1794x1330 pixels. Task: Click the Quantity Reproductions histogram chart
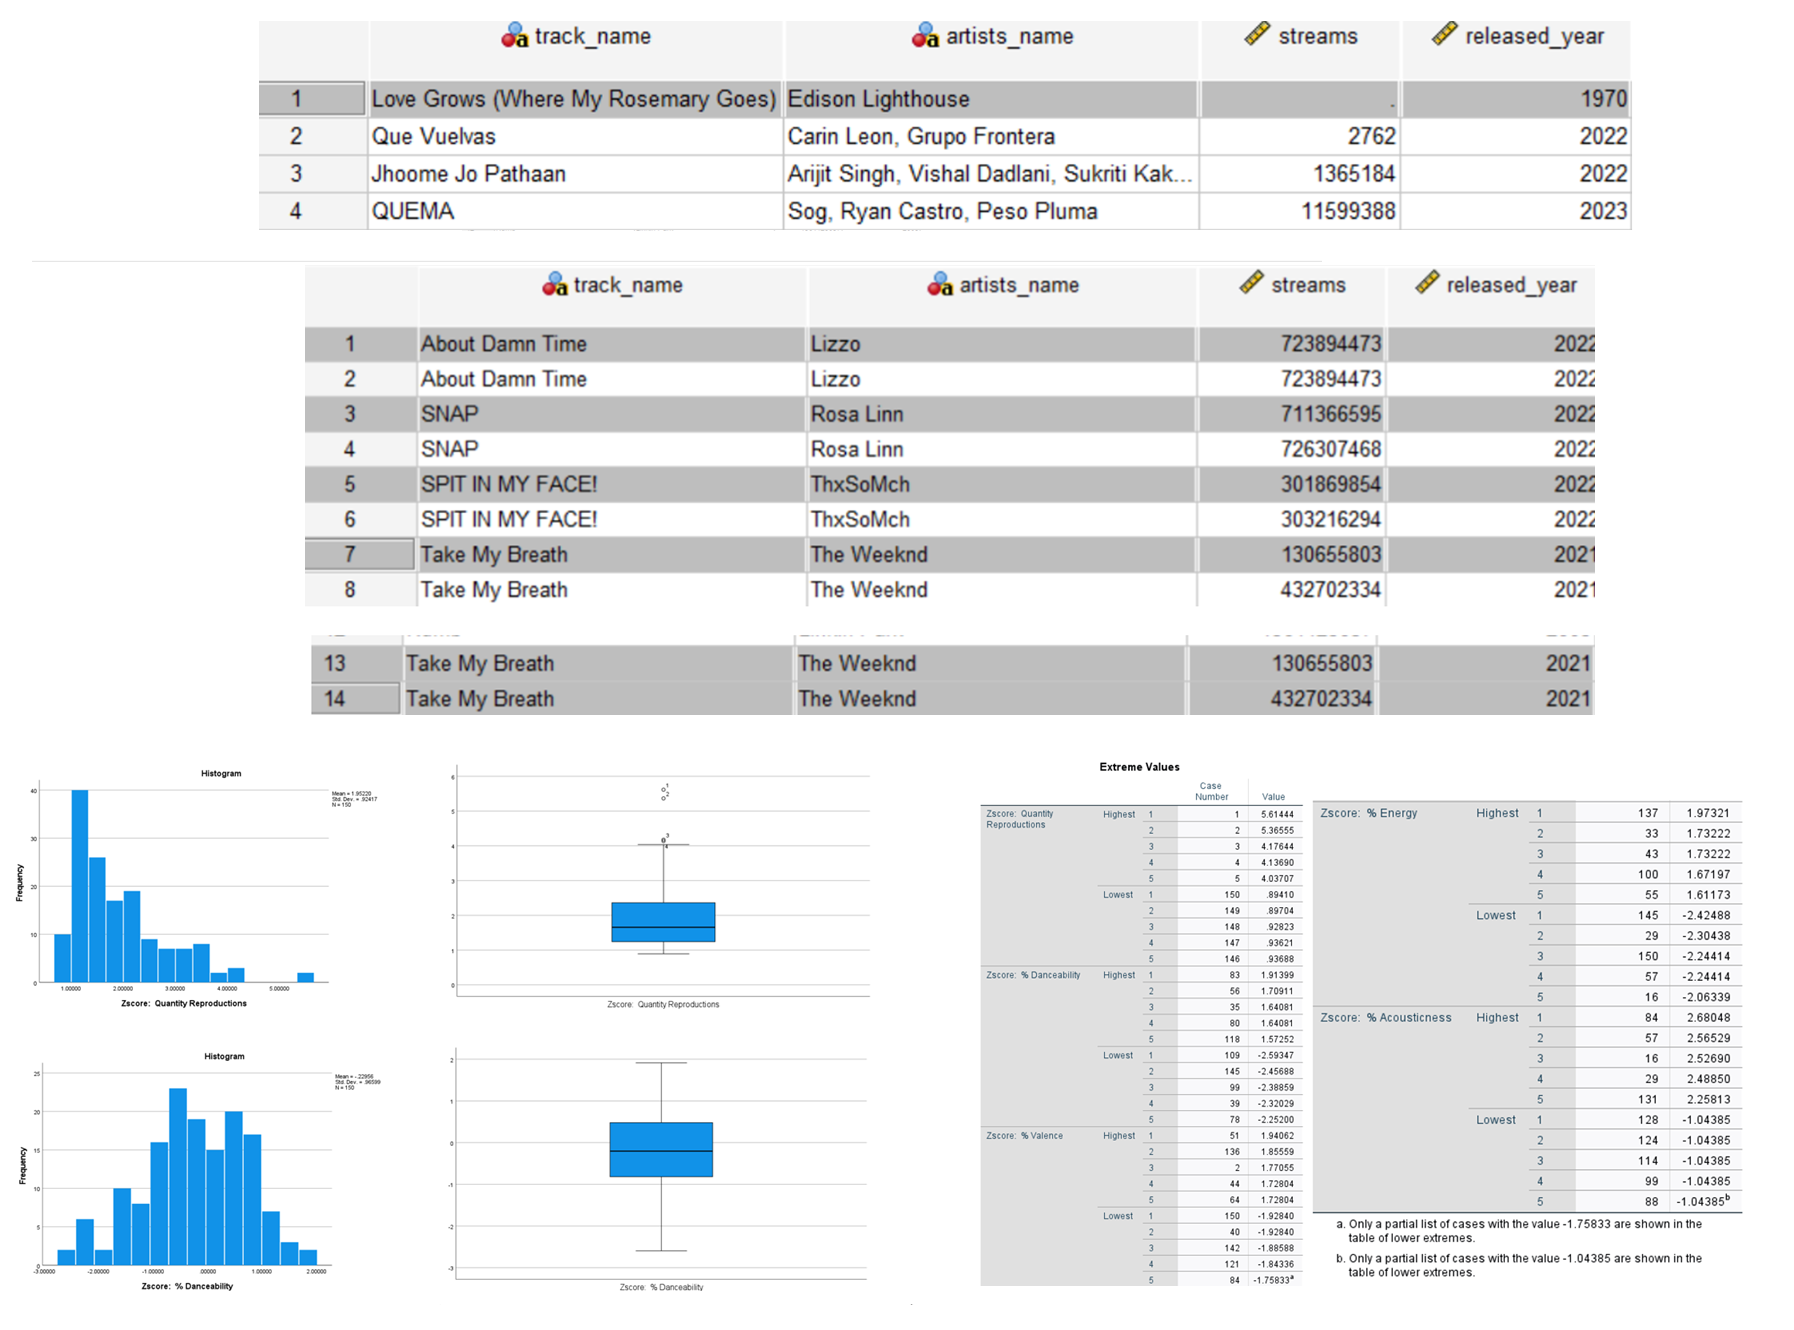tap(190, 888)
